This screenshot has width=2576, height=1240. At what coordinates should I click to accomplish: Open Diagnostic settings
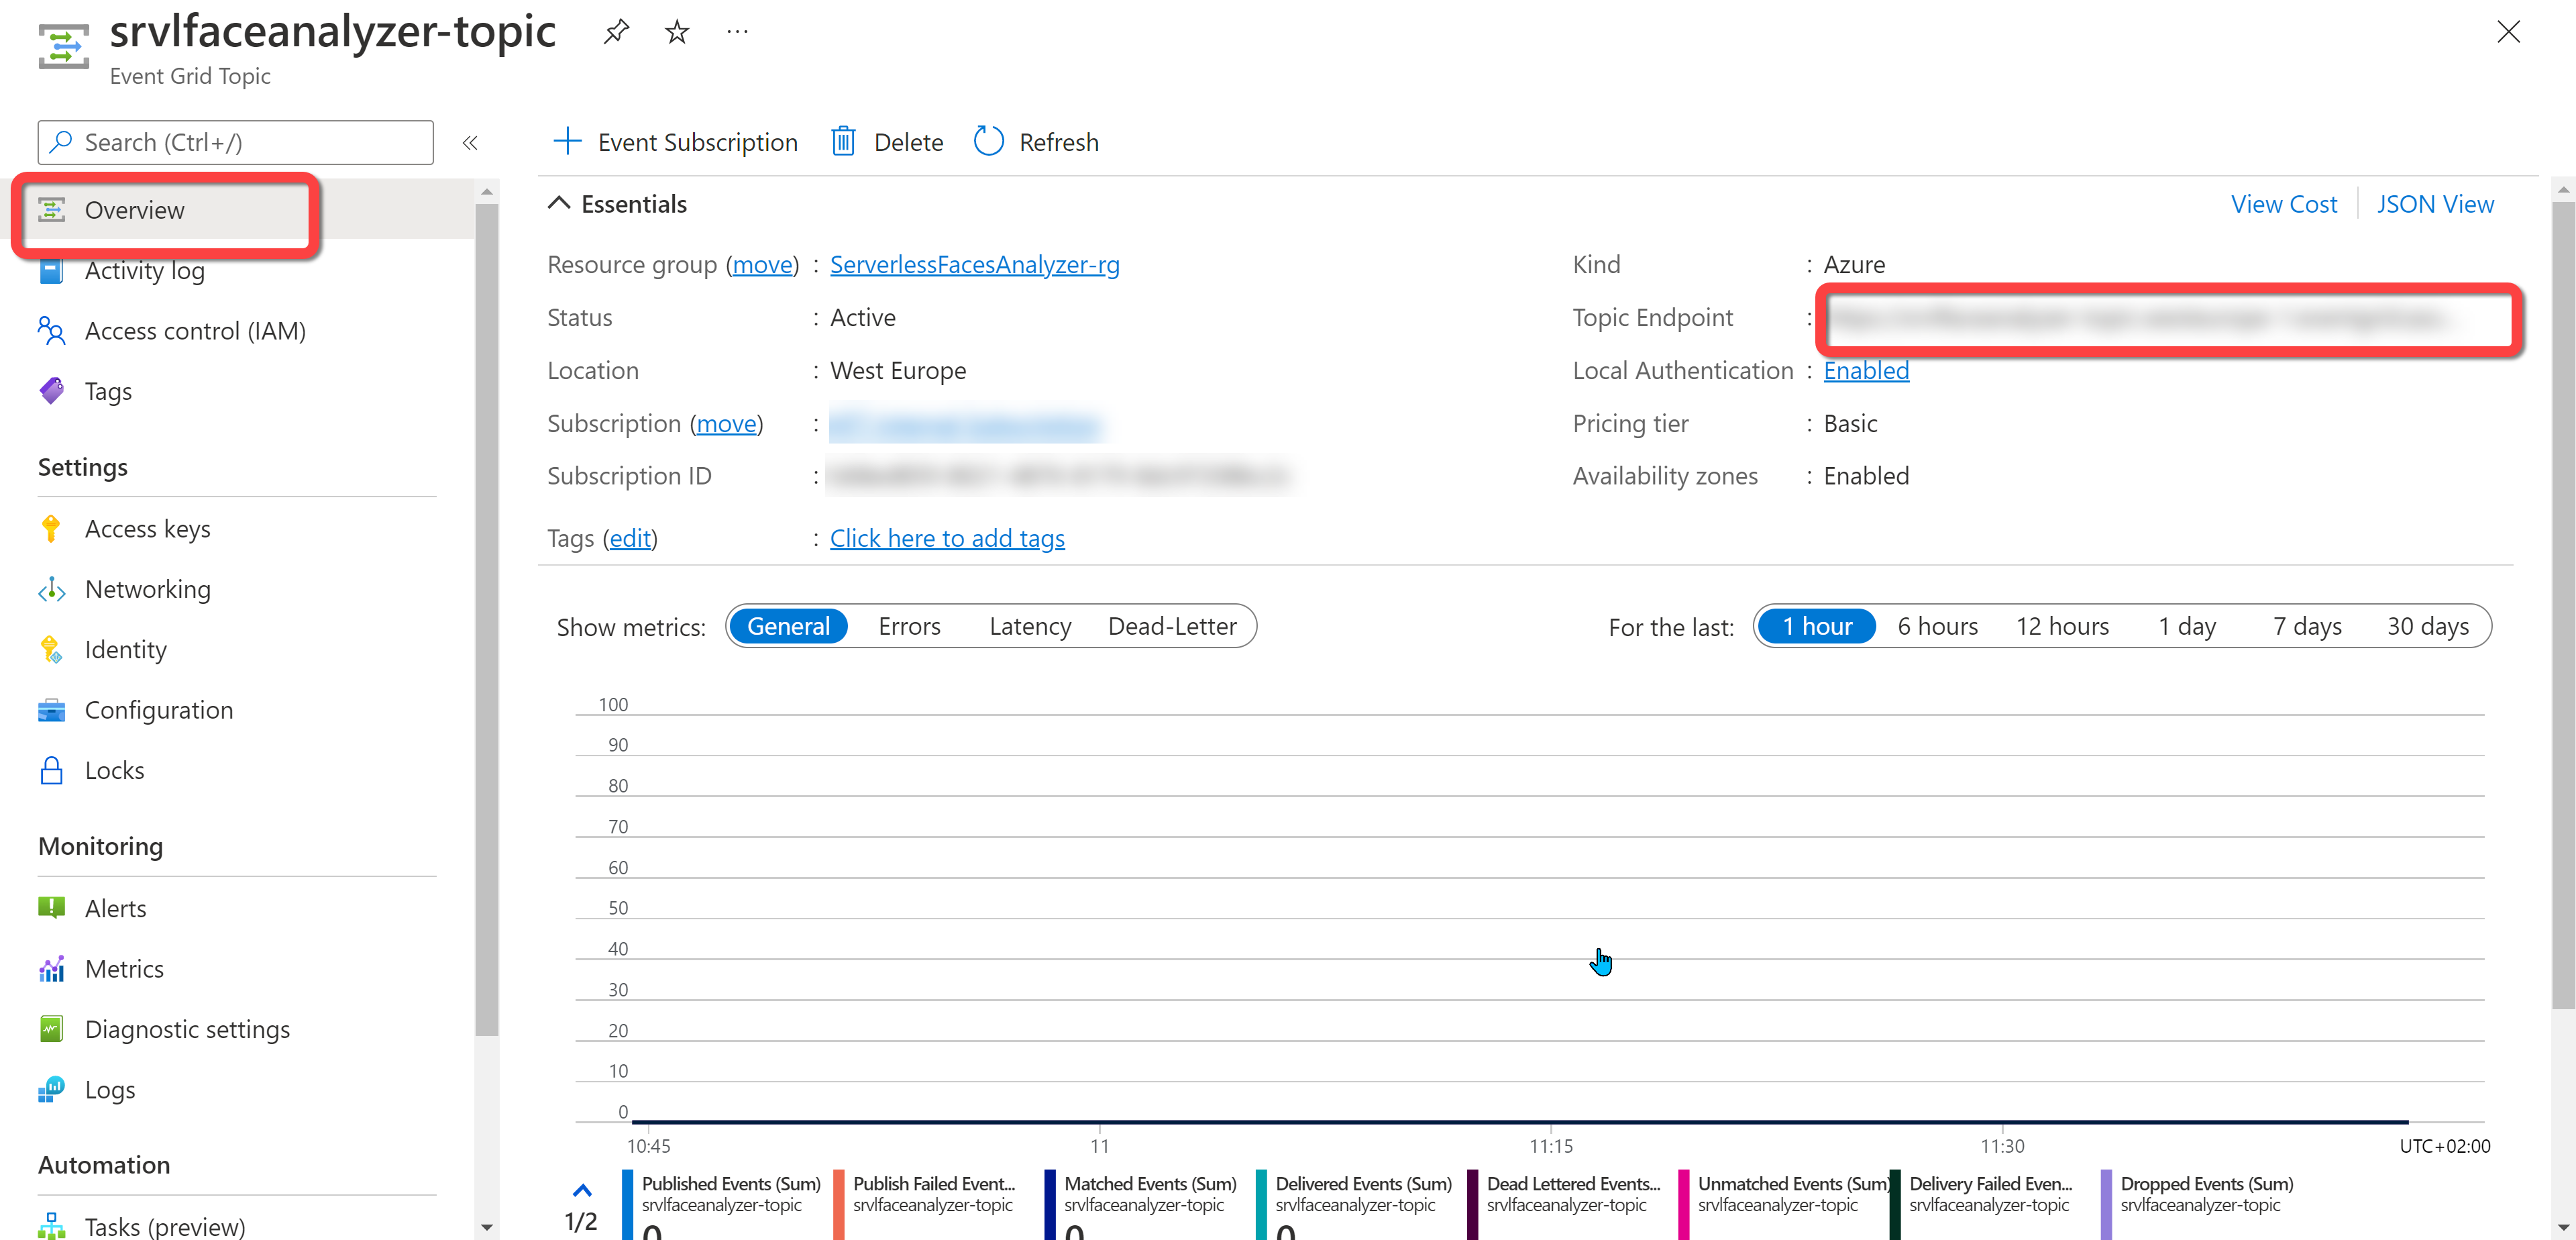pos(187,1029)
